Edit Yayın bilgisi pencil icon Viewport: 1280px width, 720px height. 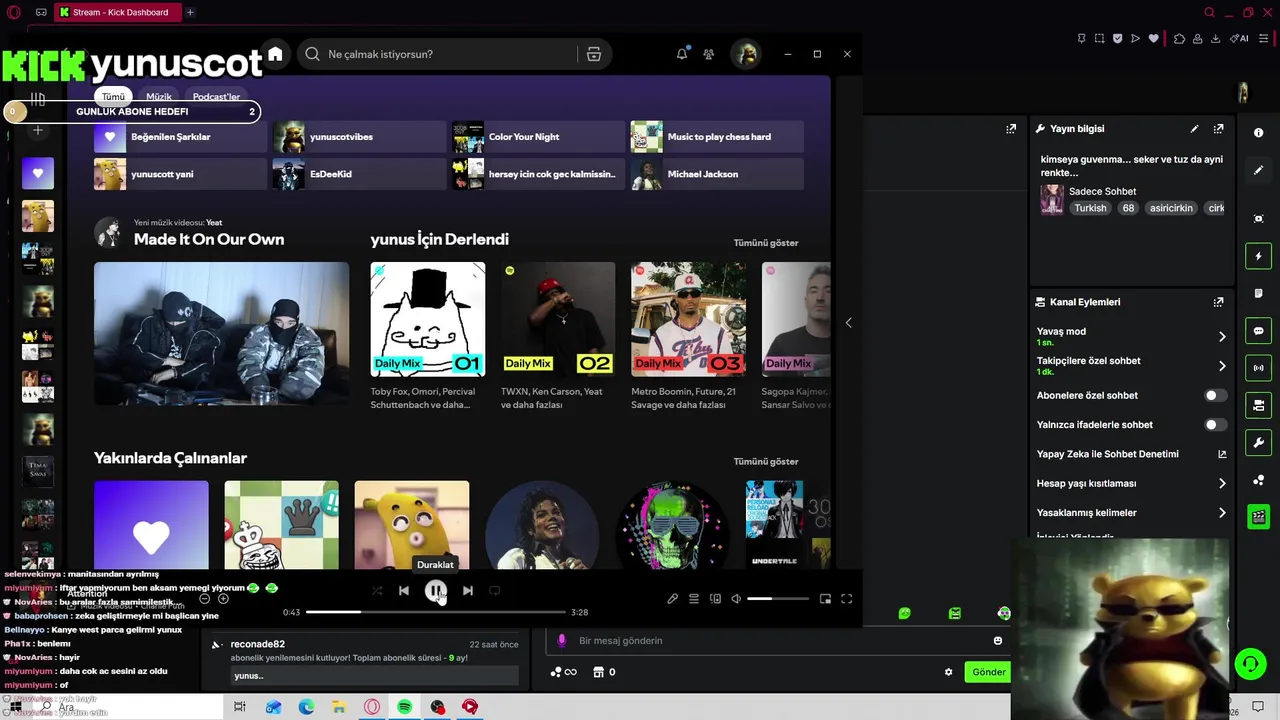pos(1194,129)
